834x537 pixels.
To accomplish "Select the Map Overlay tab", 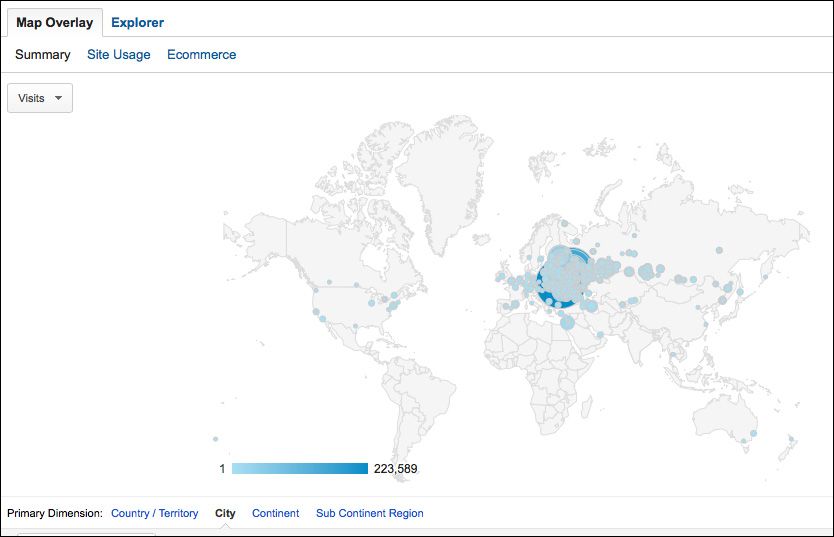I will (54, 23).
